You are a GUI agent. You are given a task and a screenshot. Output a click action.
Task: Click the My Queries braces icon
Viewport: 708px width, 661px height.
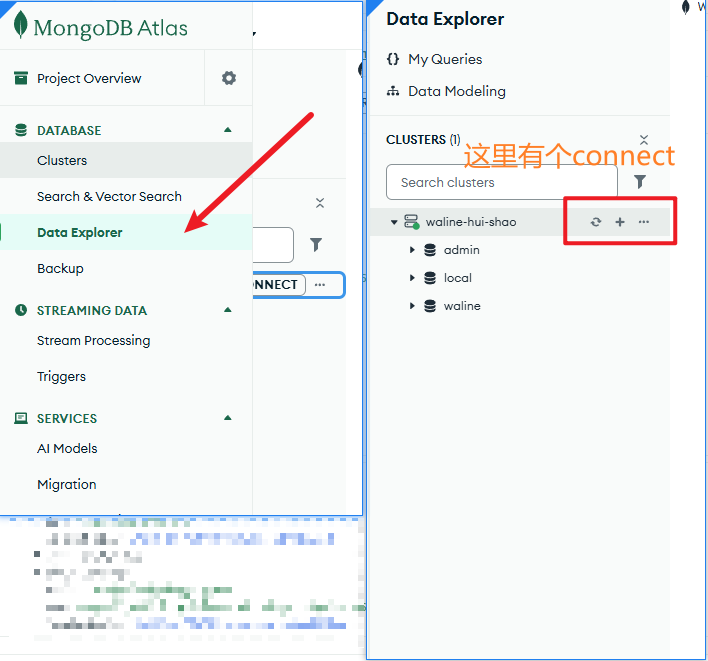coord(393,59)
